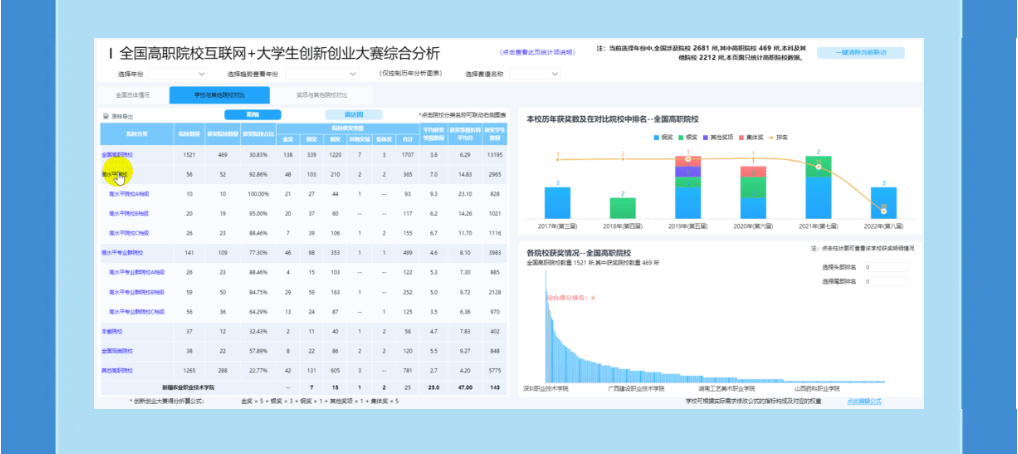Click the 高水平专业群院校C档 sub-row link
Image resolution: width=1018 pixels, height=454 pixels.
click(137, 311)
